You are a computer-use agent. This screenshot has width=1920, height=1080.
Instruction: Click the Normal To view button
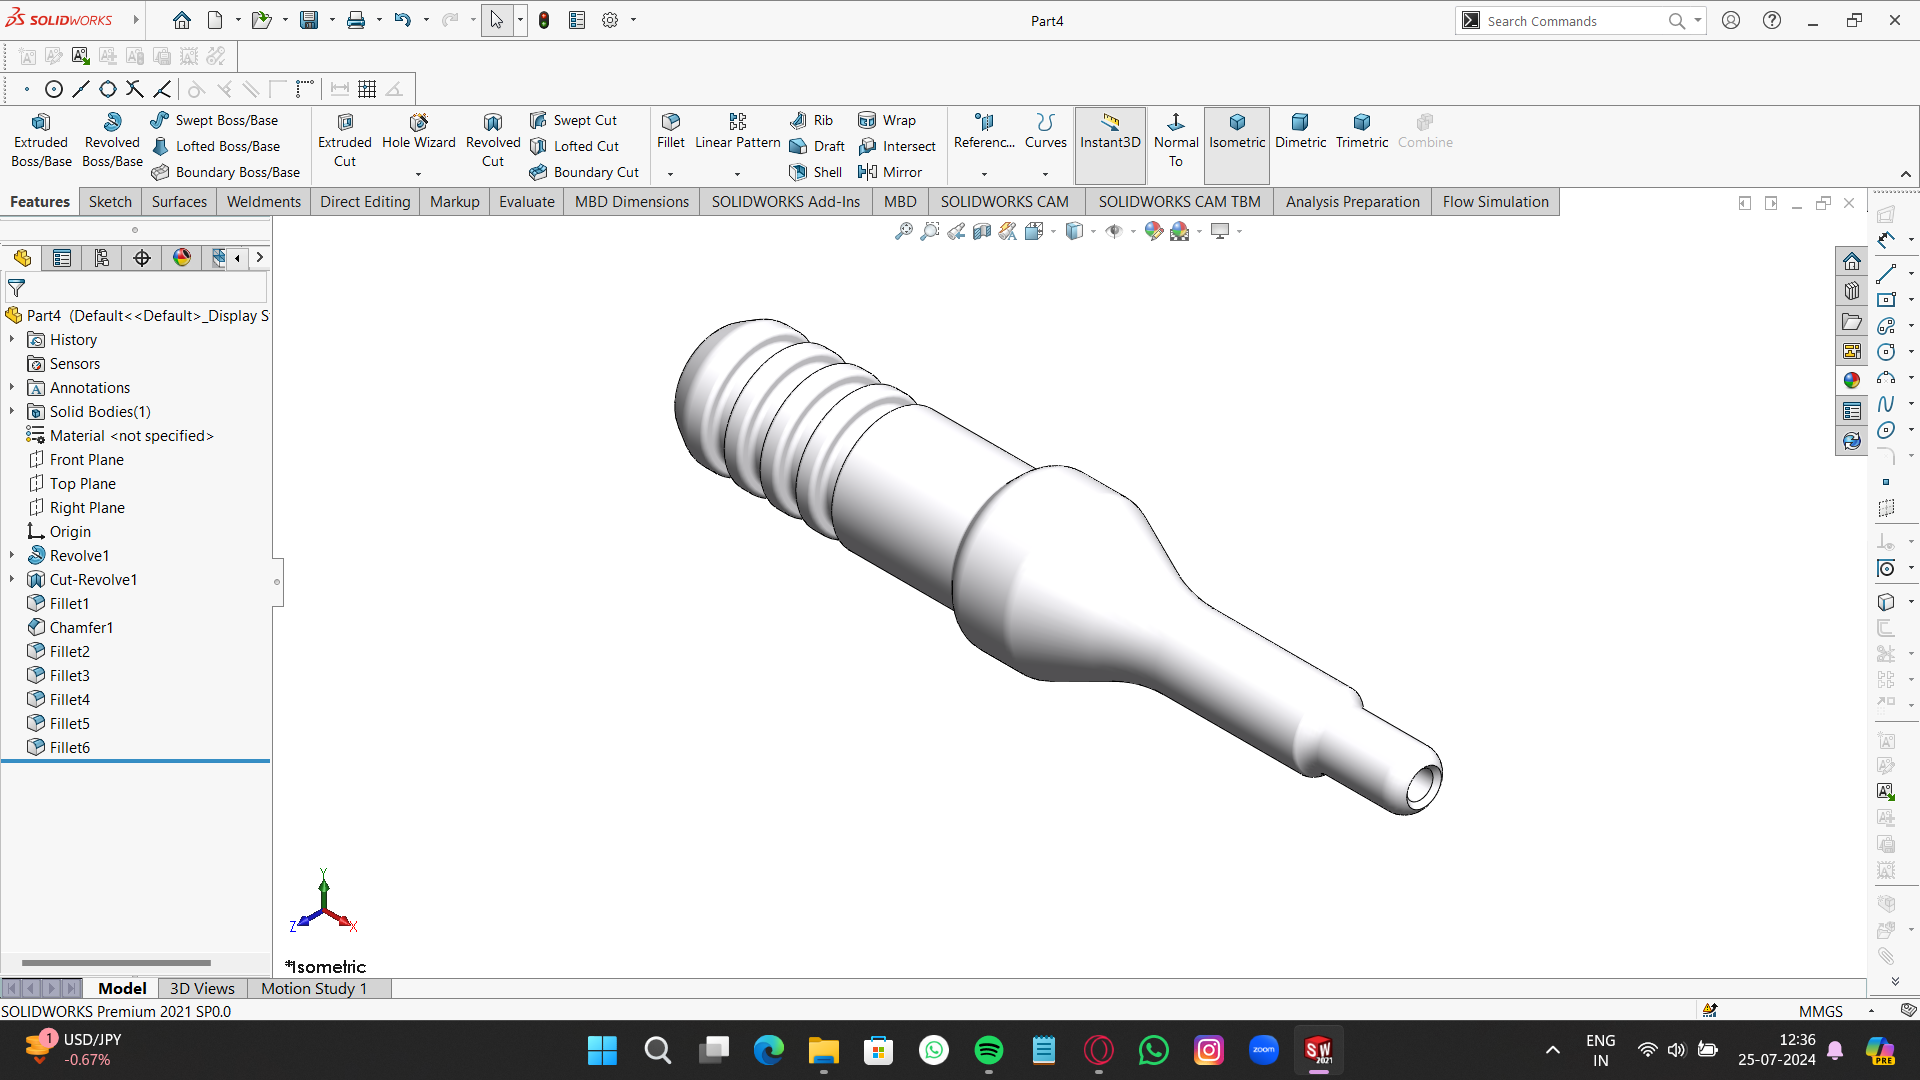pyautogui.click(x=1176, y=140)
